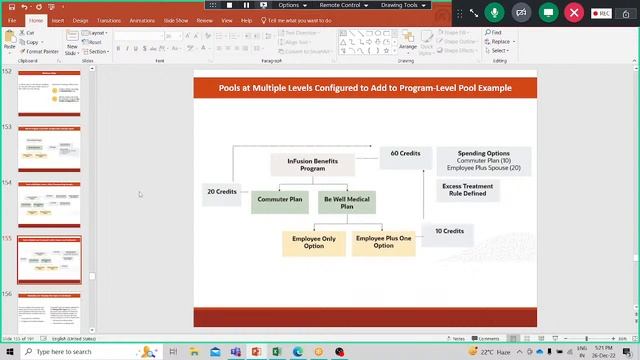This screenshot has height=360, width=640.
Task: Open the Select dropdown in Editing
Action: [497, 51]
